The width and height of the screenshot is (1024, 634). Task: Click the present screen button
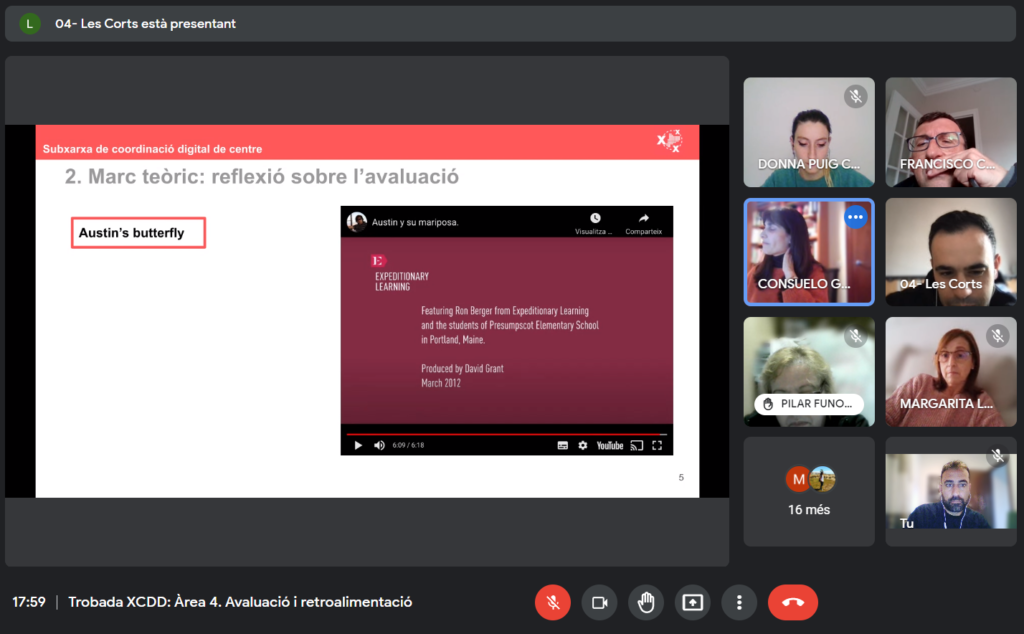click(x=692, y=602)
